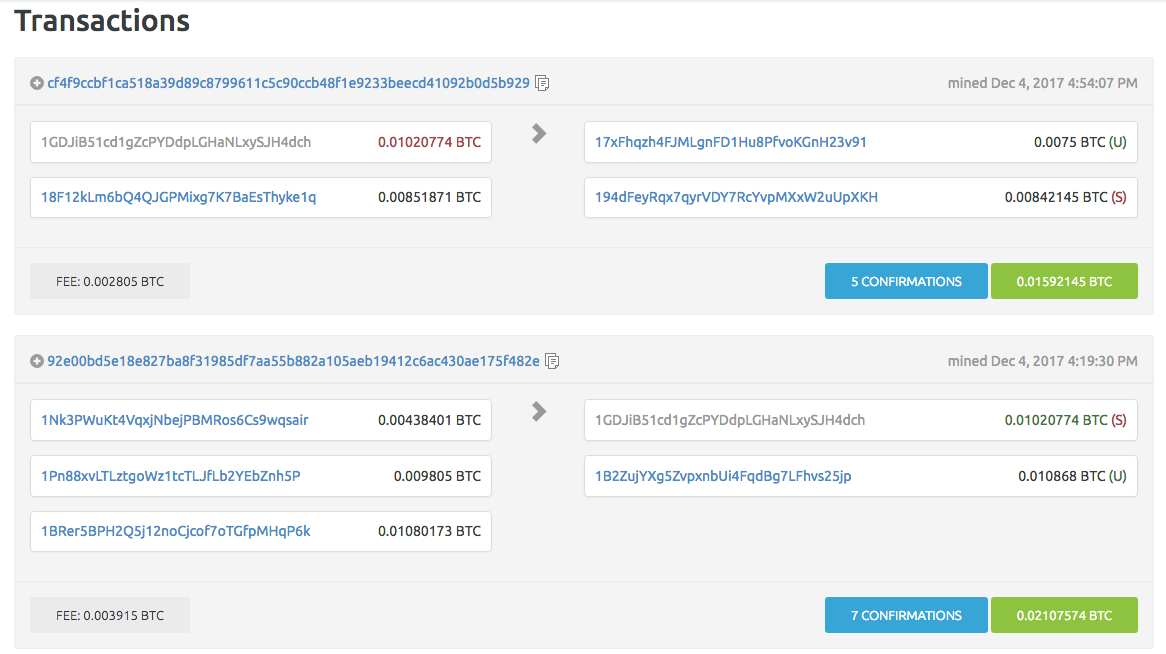Select the FEE: 0.003915 BTC label
The height and width of the screenshot is (654, 1166).
110,615
